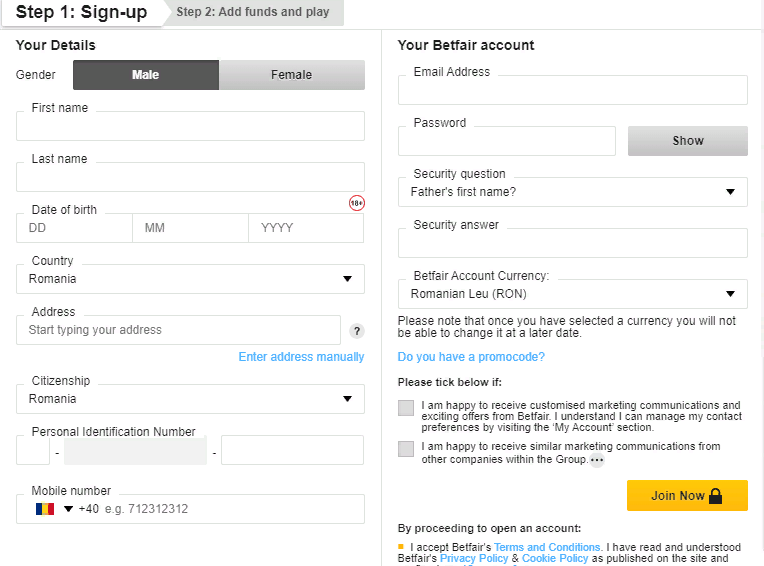This screenshot has width=764, height=566.
Task: Focus the Email Address field
Action: (573, 90)
